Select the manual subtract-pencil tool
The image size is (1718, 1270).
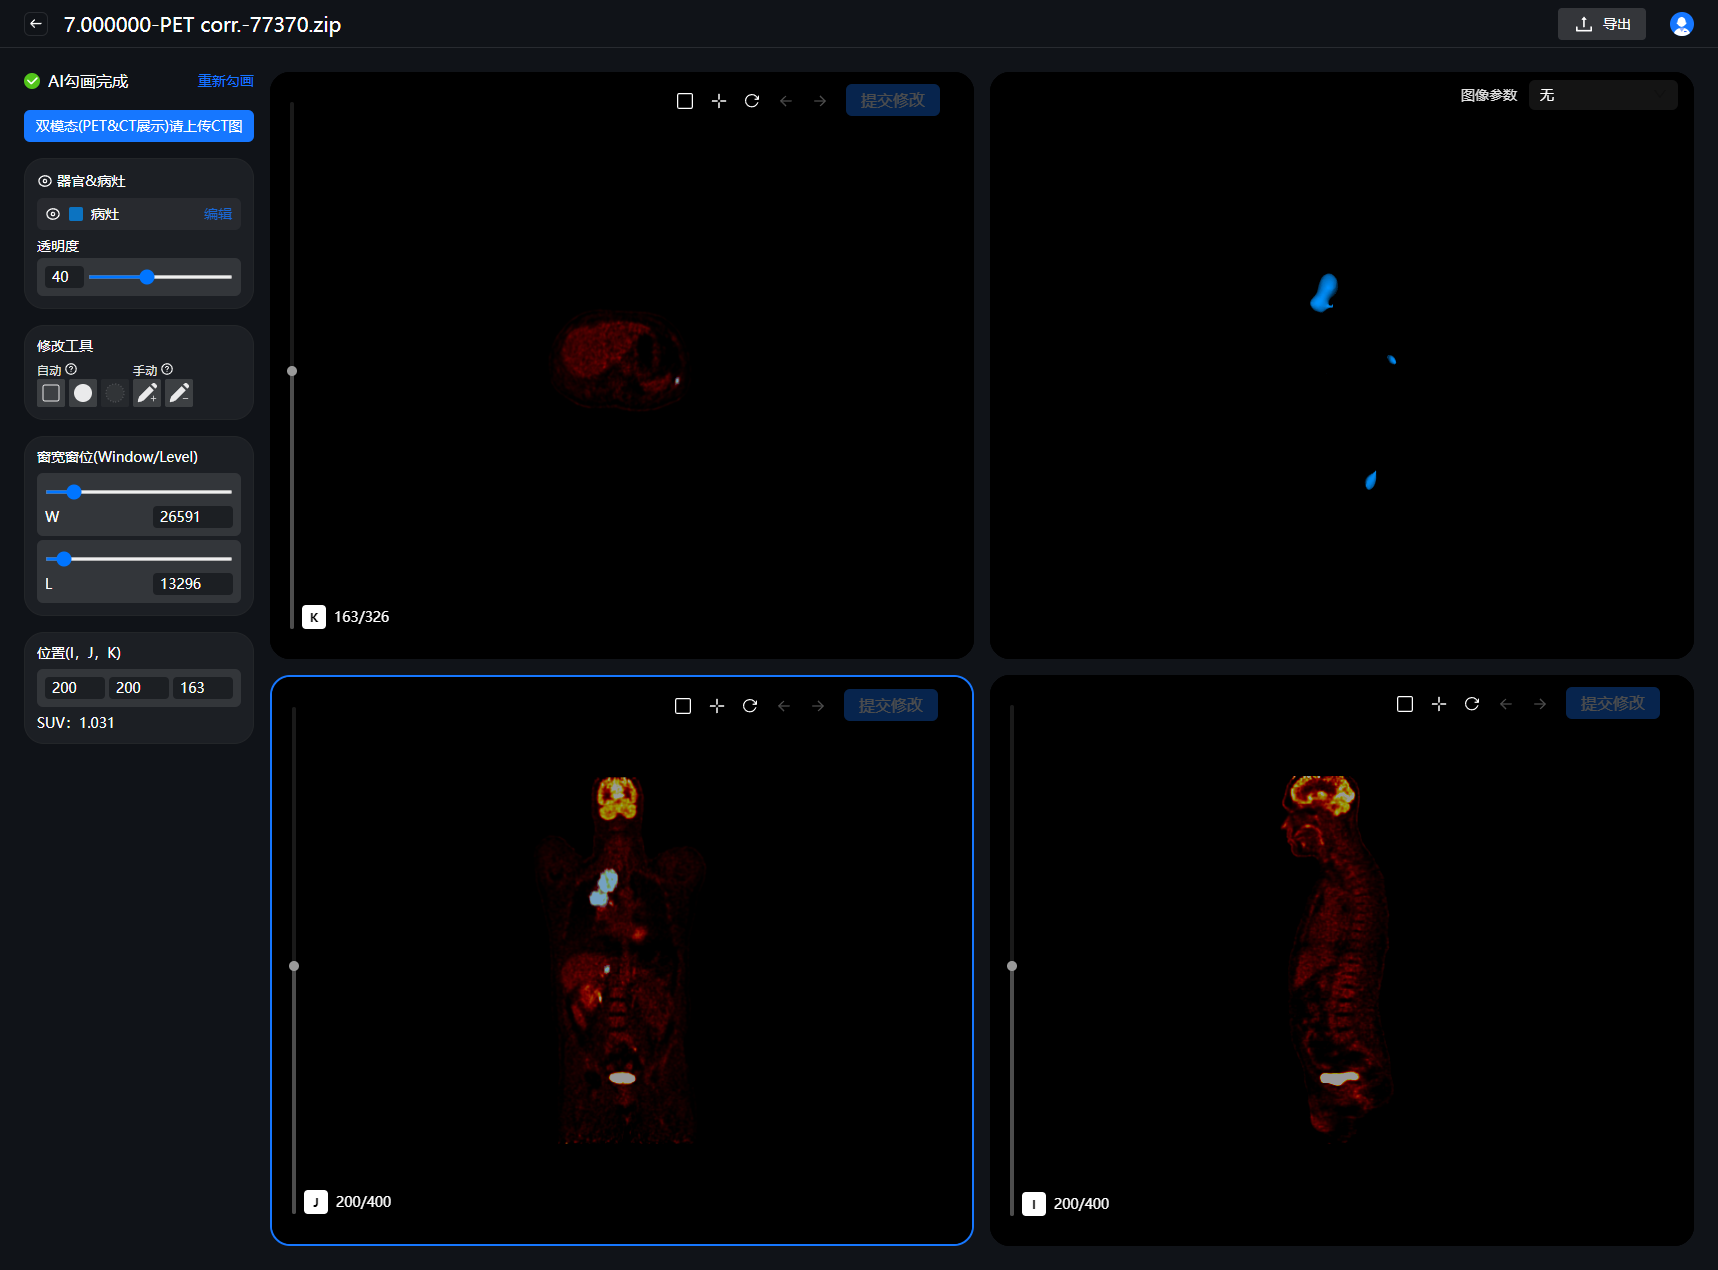[179, 393]
